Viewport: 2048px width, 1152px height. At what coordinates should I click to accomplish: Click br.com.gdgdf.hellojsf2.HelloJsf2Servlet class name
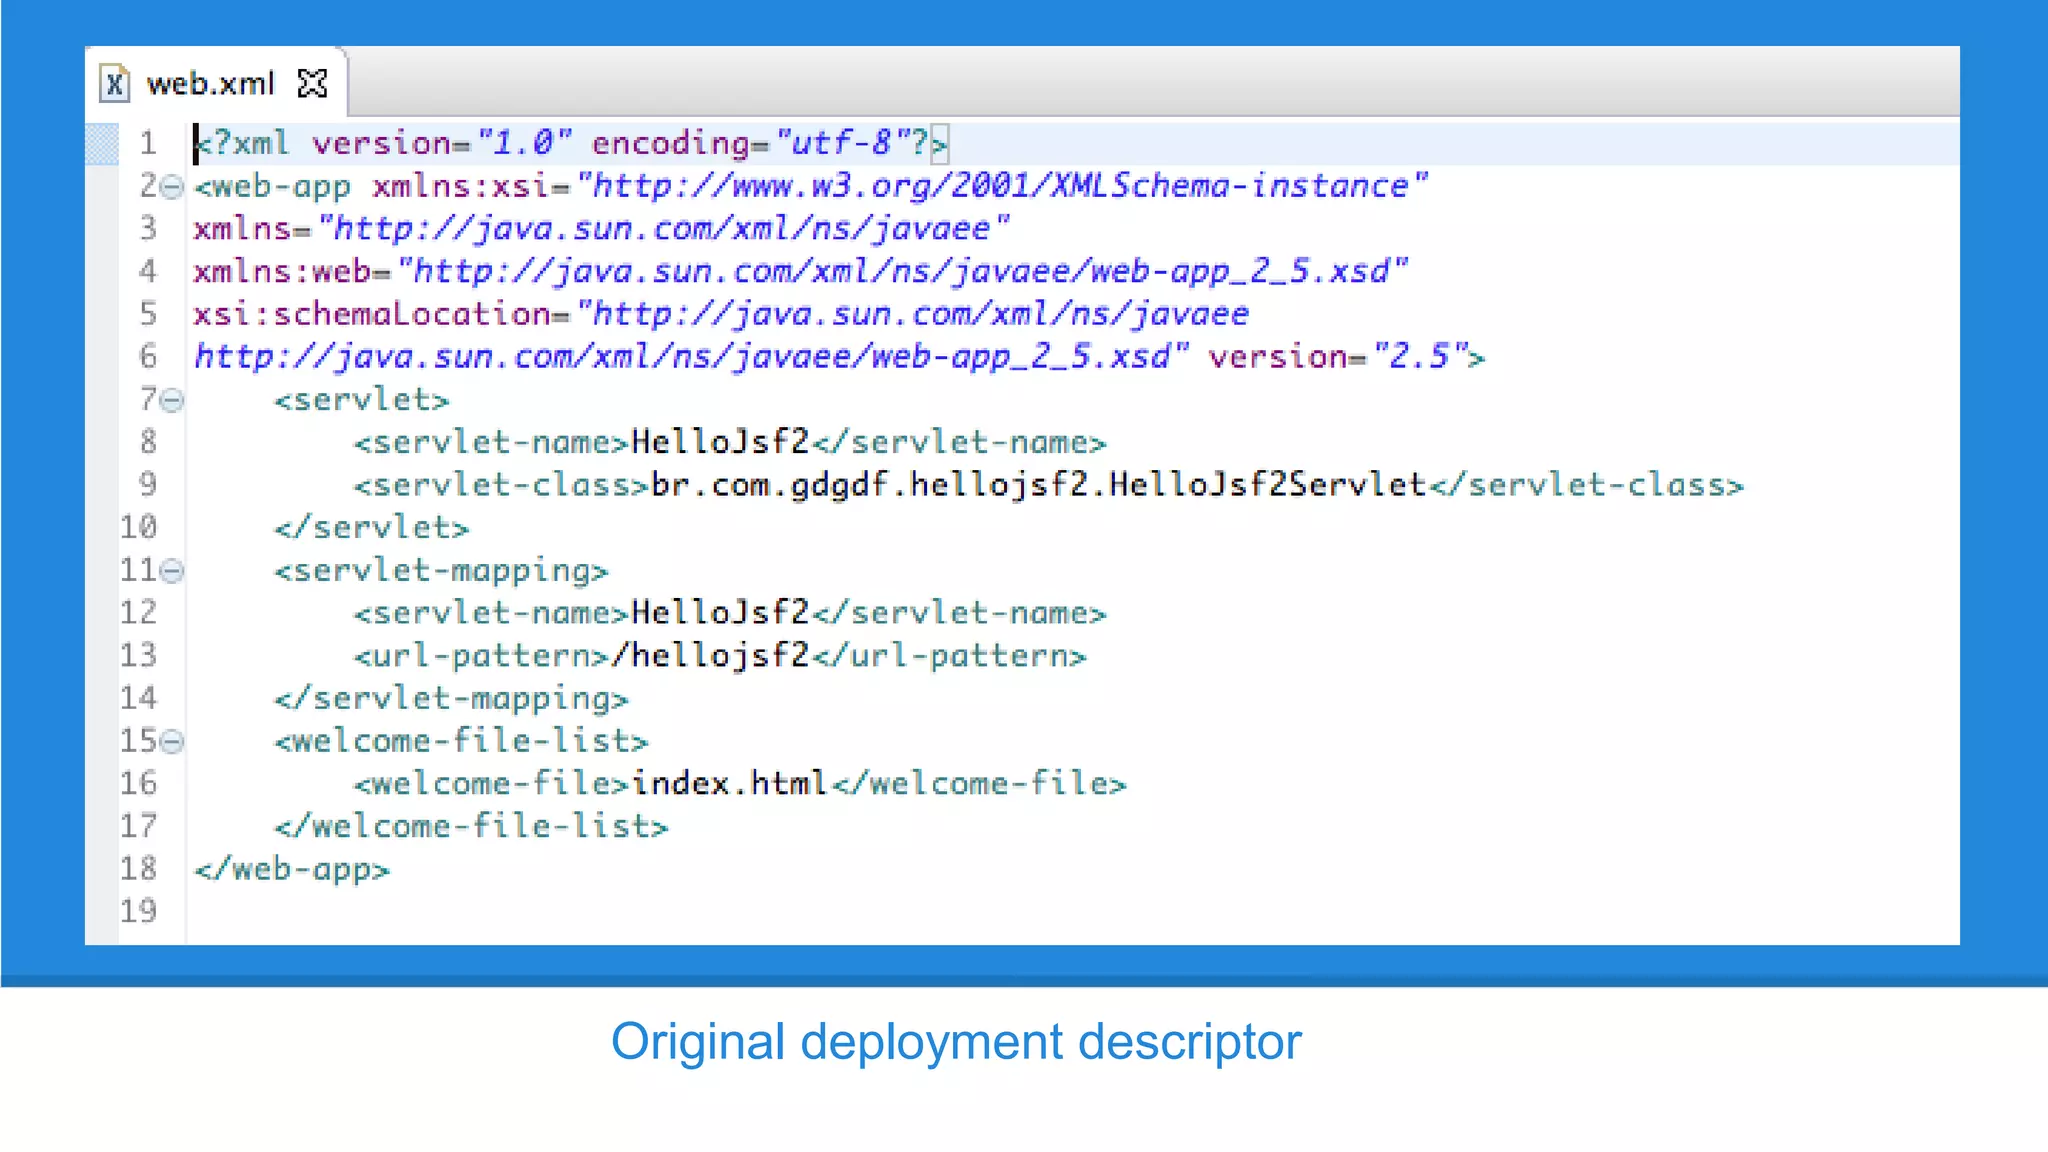coord(1039,485)
